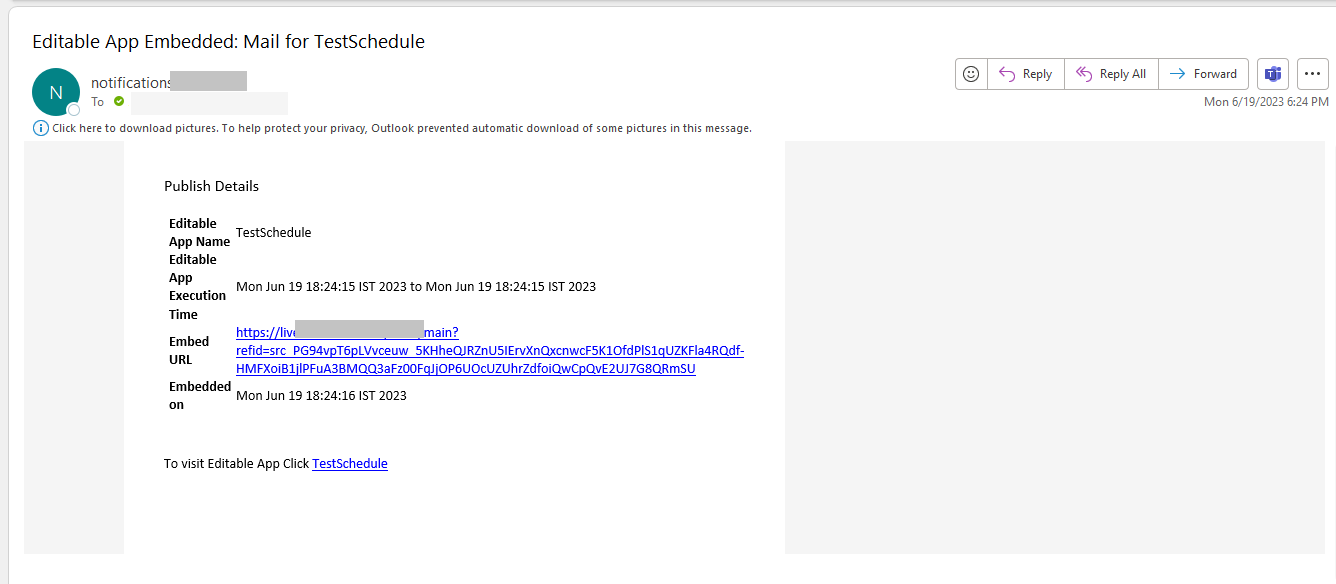
Task: Open the more actions ellipsis menu
Action: (1313, 74)
